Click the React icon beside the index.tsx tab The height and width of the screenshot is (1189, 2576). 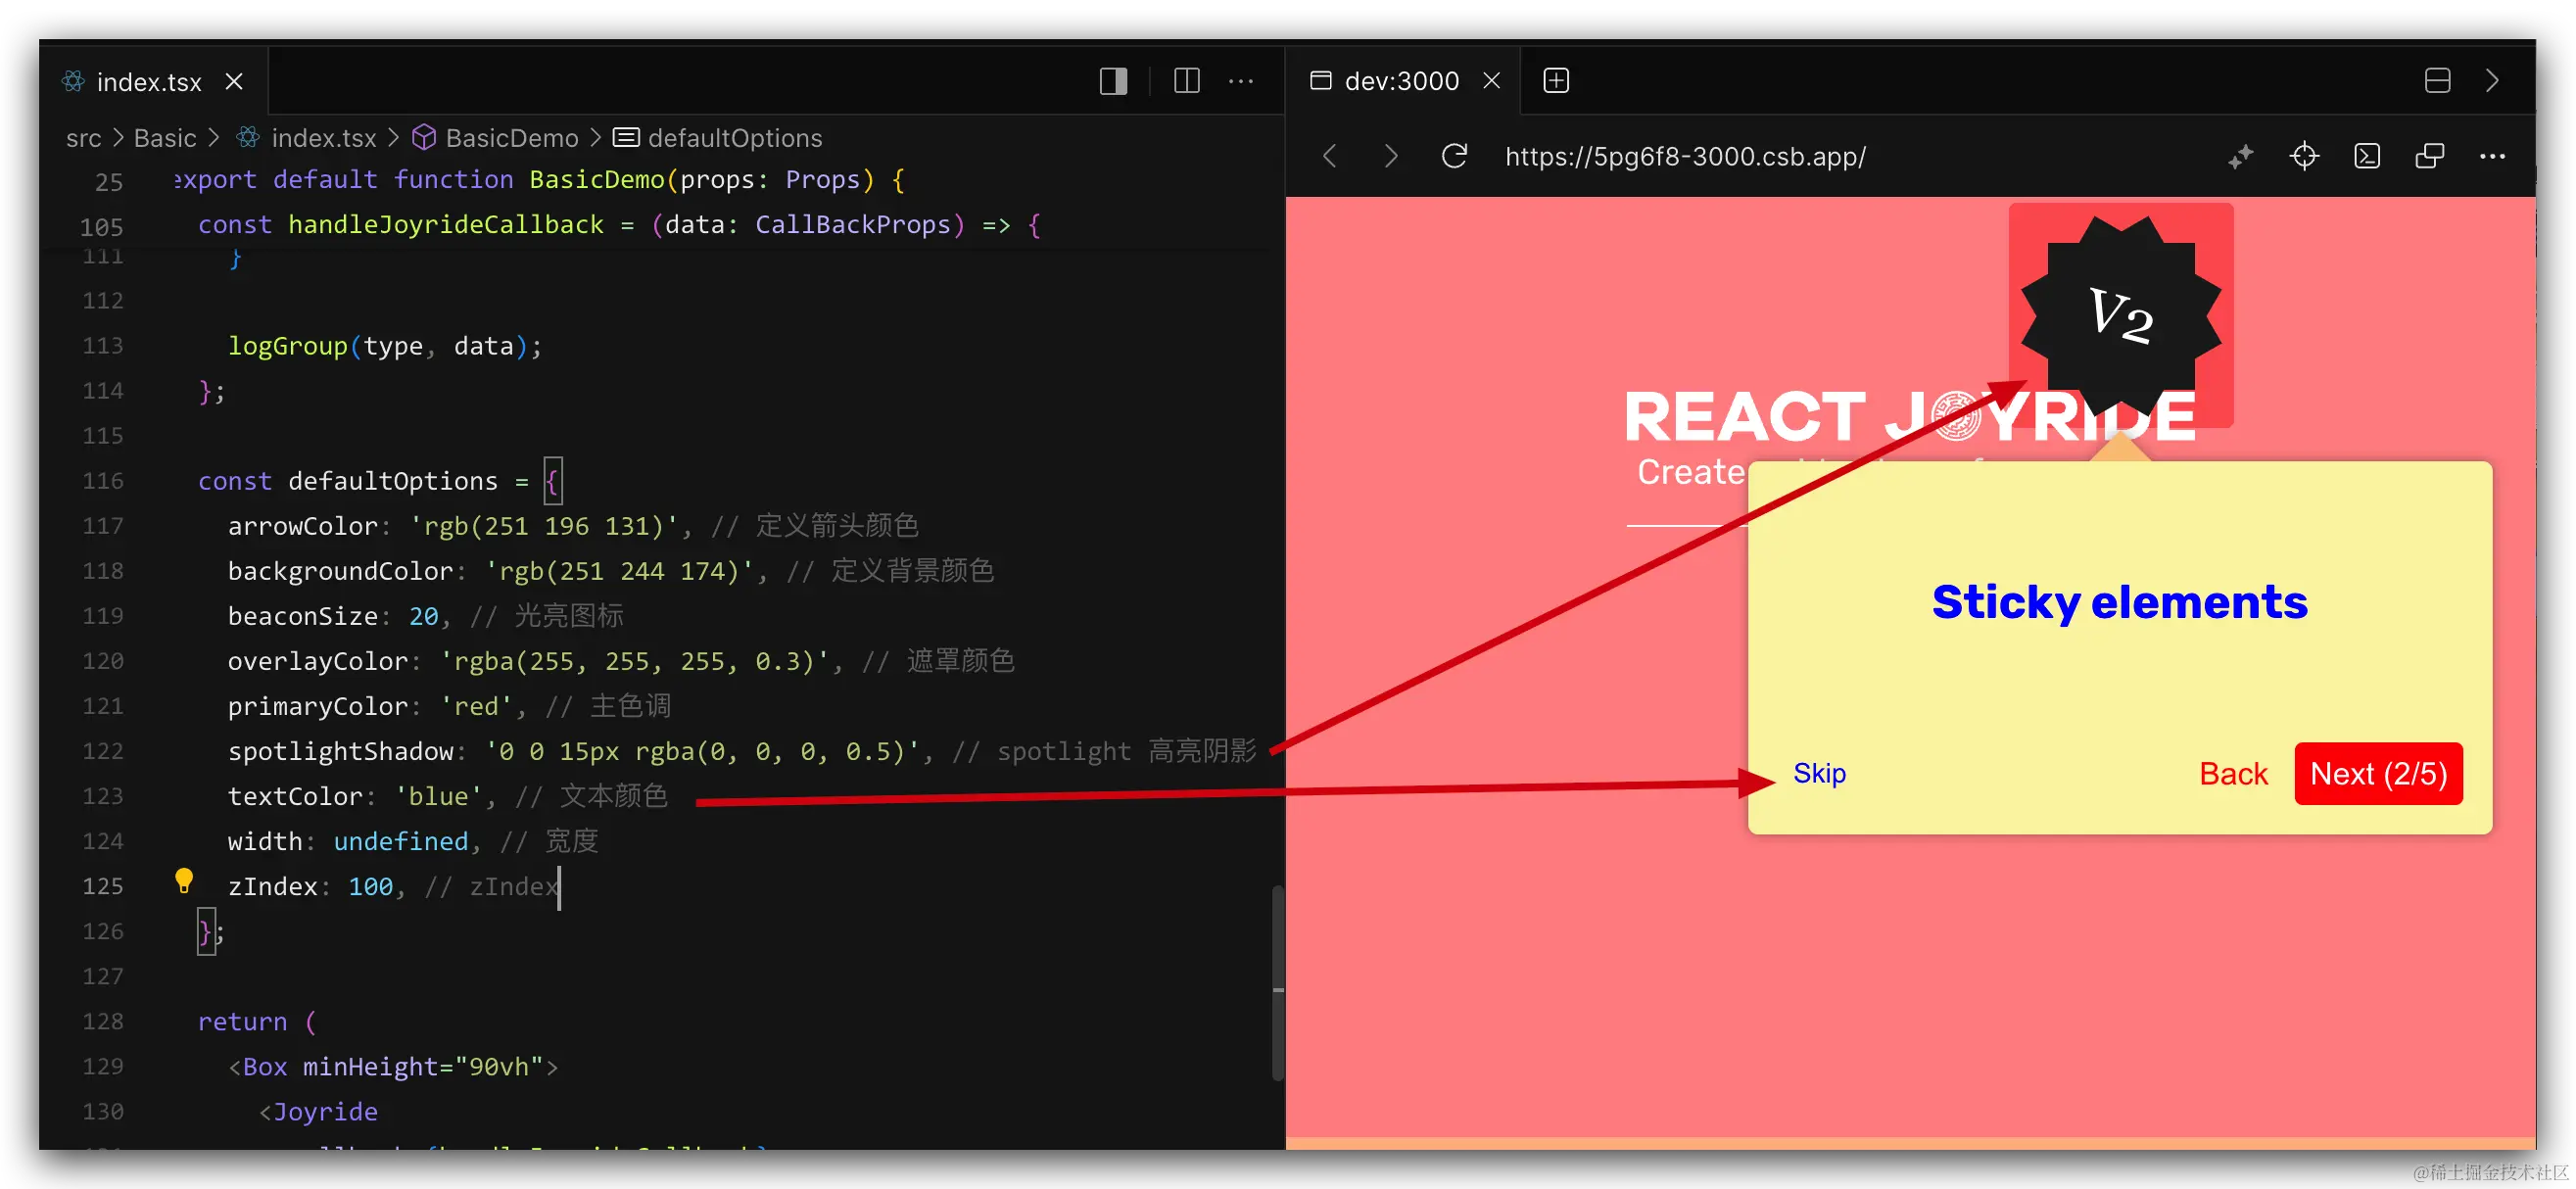tap(74, 81)
